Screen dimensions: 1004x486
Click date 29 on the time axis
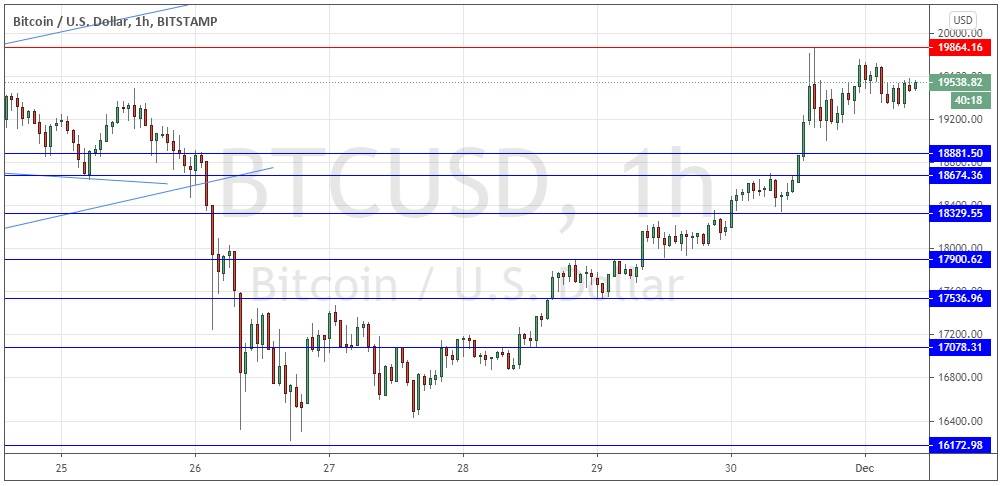(597, 468)
